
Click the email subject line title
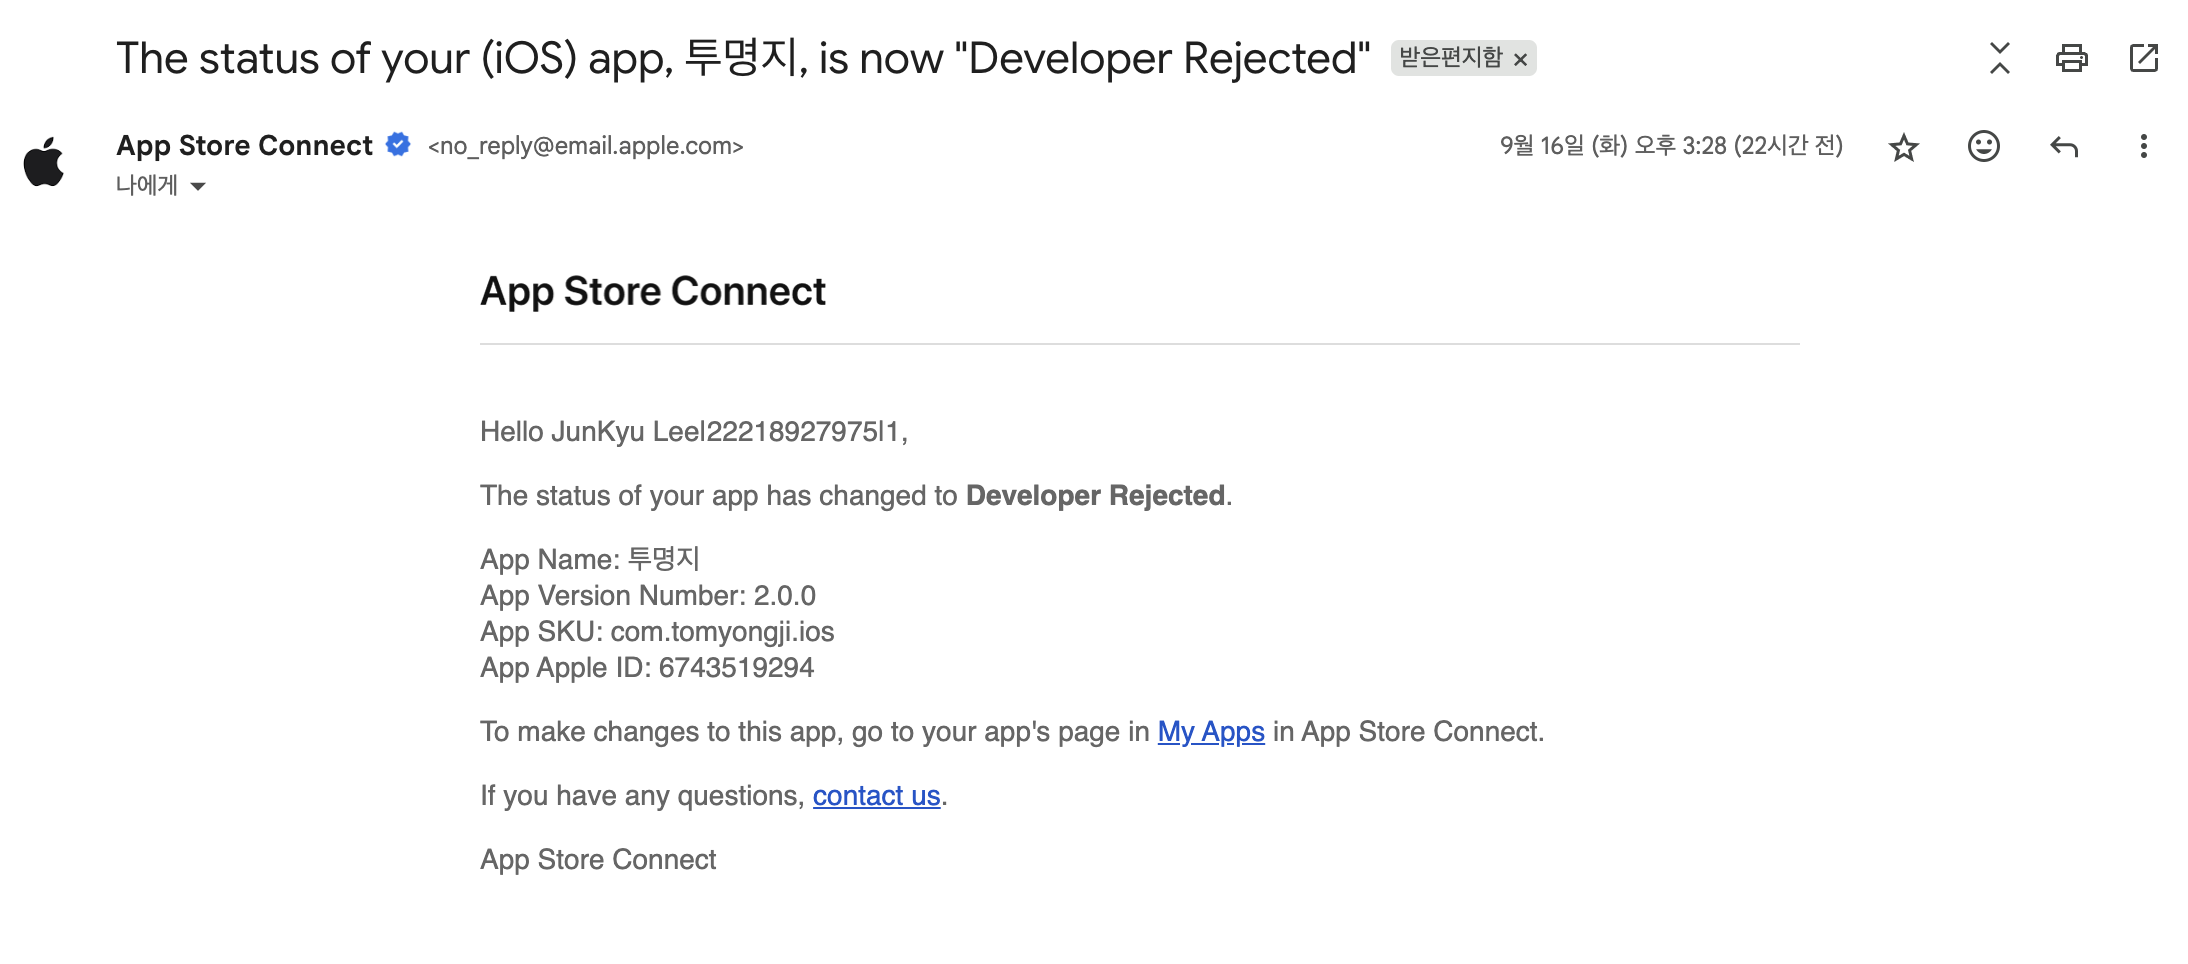coord(743,58)
